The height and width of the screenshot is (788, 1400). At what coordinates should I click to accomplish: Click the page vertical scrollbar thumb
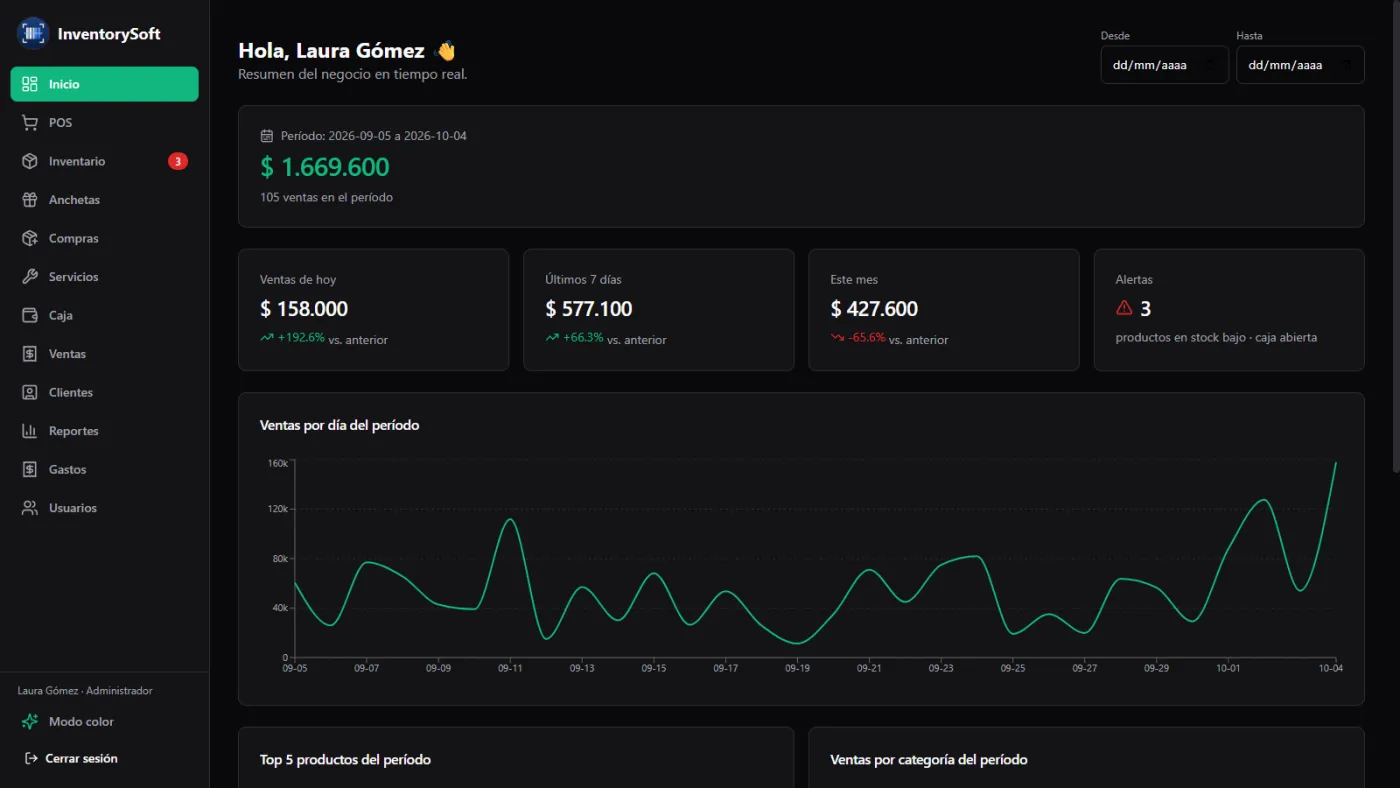coord(1395,237)
